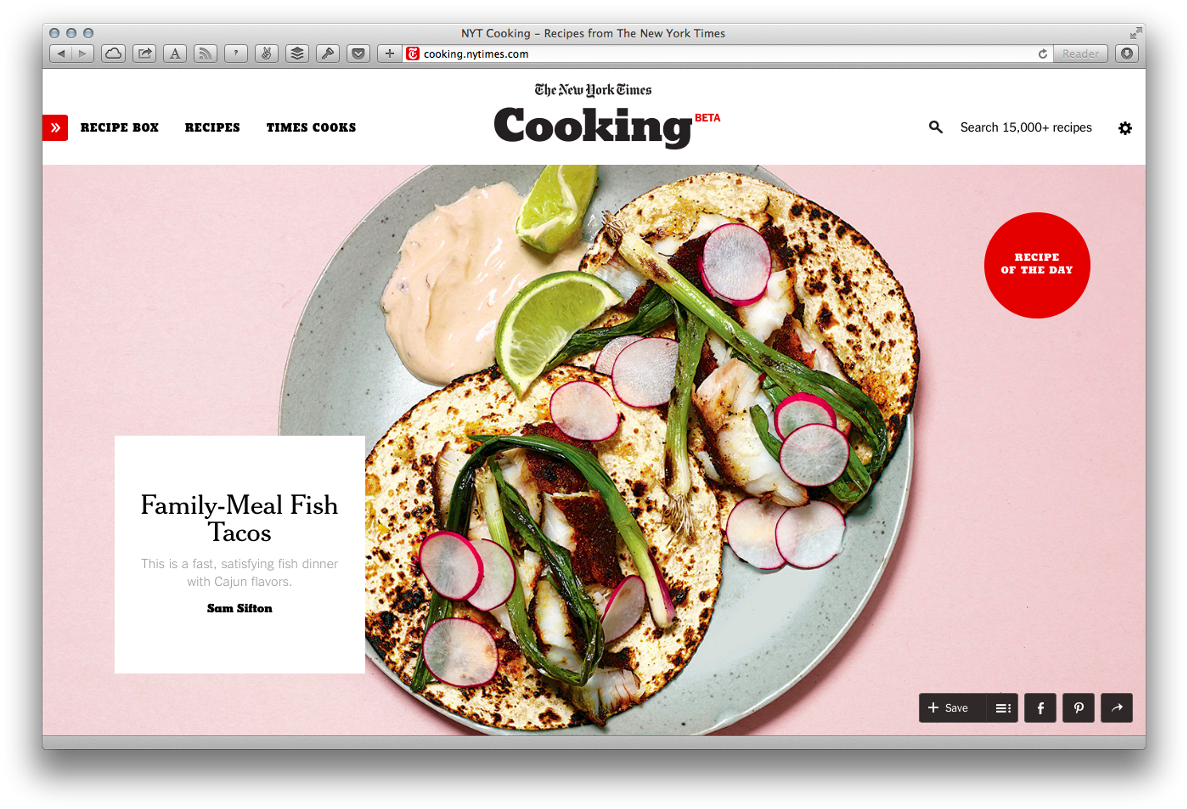Click the cooking.nytimes.com address bar

coord(719,54)
